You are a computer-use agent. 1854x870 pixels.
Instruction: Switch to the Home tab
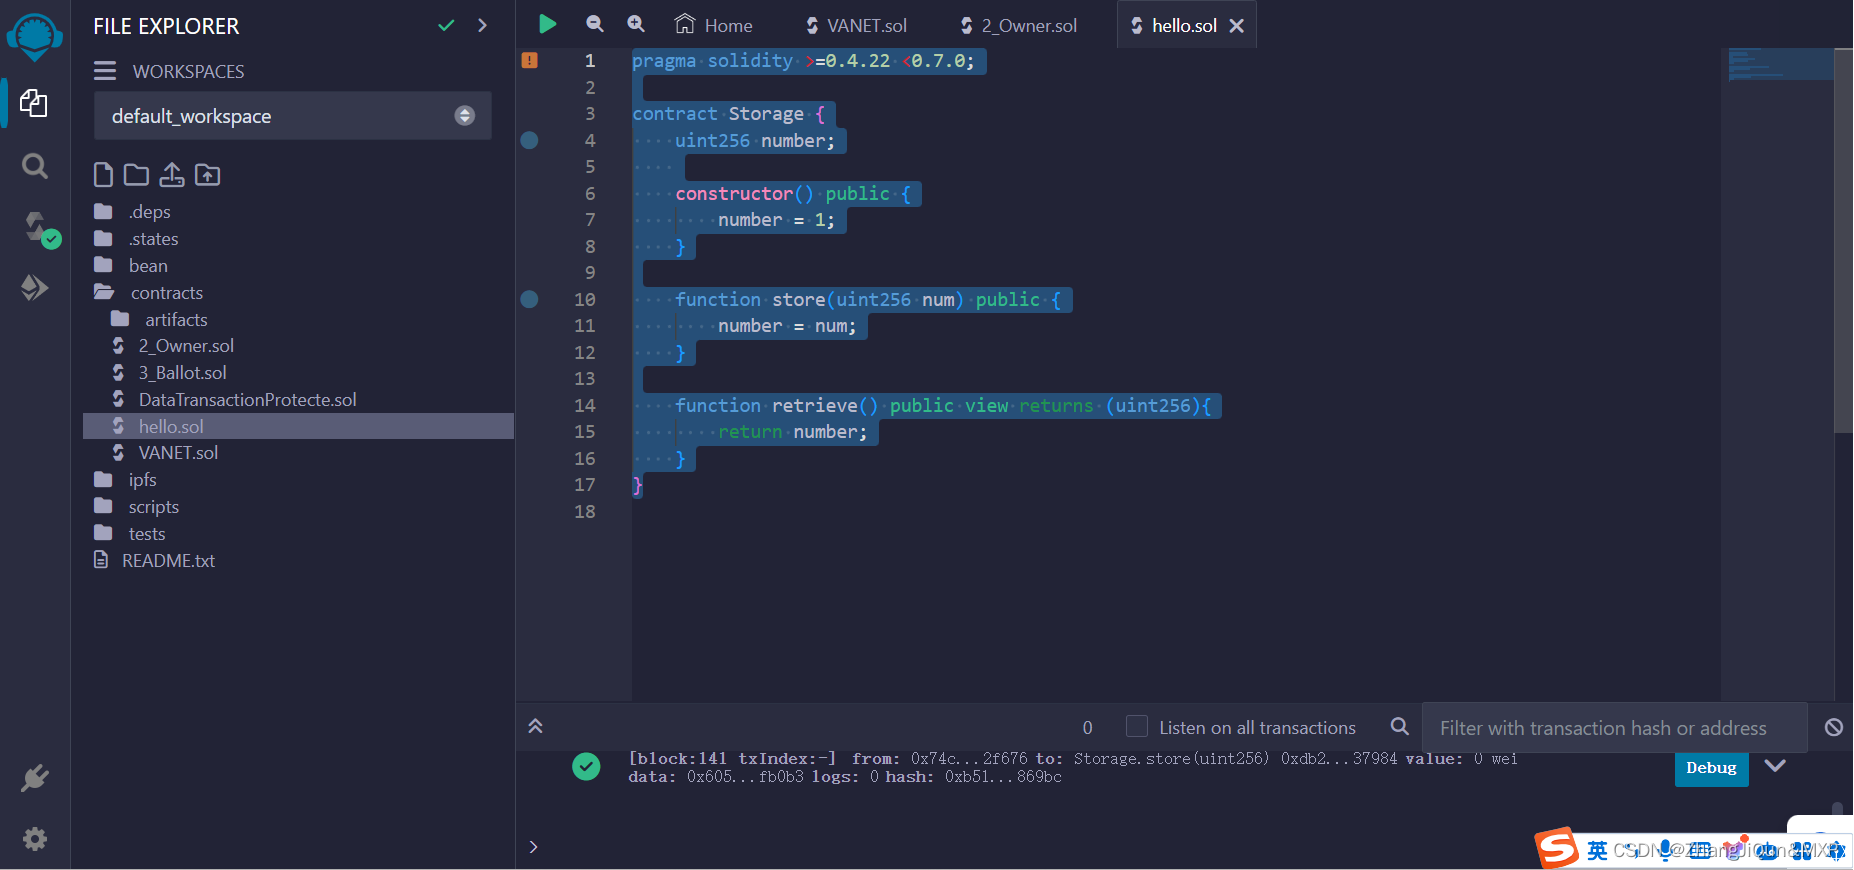click(714, 25)
